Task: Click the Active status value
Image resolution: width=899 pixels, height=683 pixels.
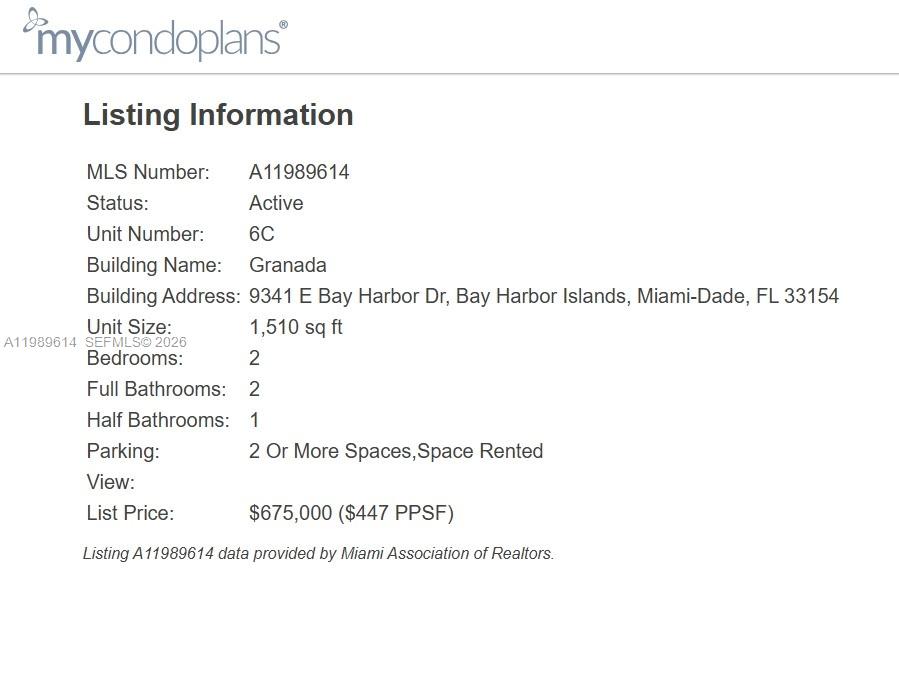Action: click(276, 203)
